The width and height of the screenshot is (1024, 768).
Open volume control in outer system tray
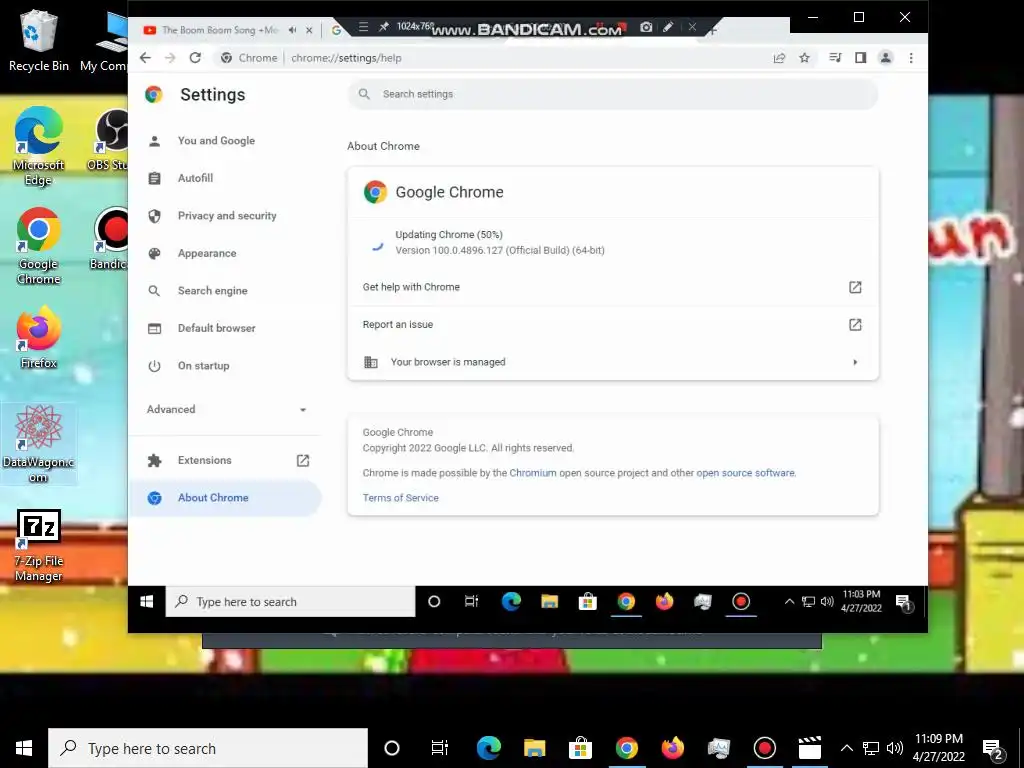895,748
